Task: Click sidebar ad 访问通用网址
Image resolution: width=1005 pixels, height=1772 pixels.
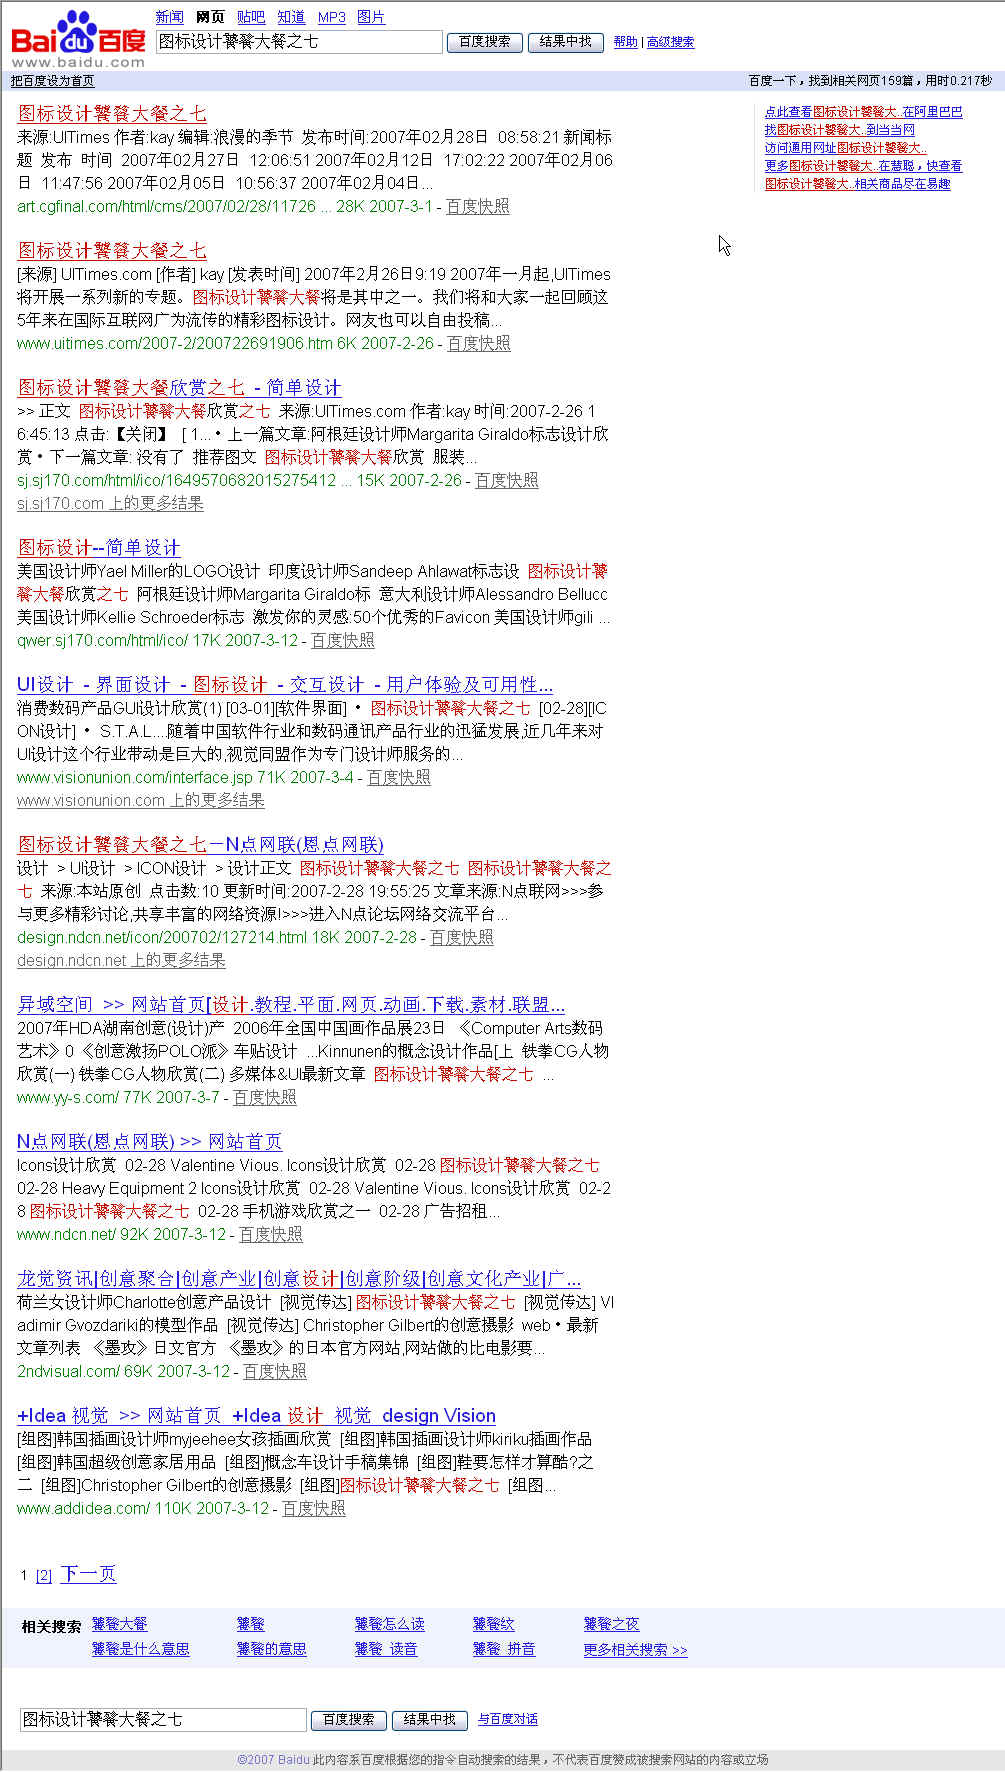Action: coord(845,148)
